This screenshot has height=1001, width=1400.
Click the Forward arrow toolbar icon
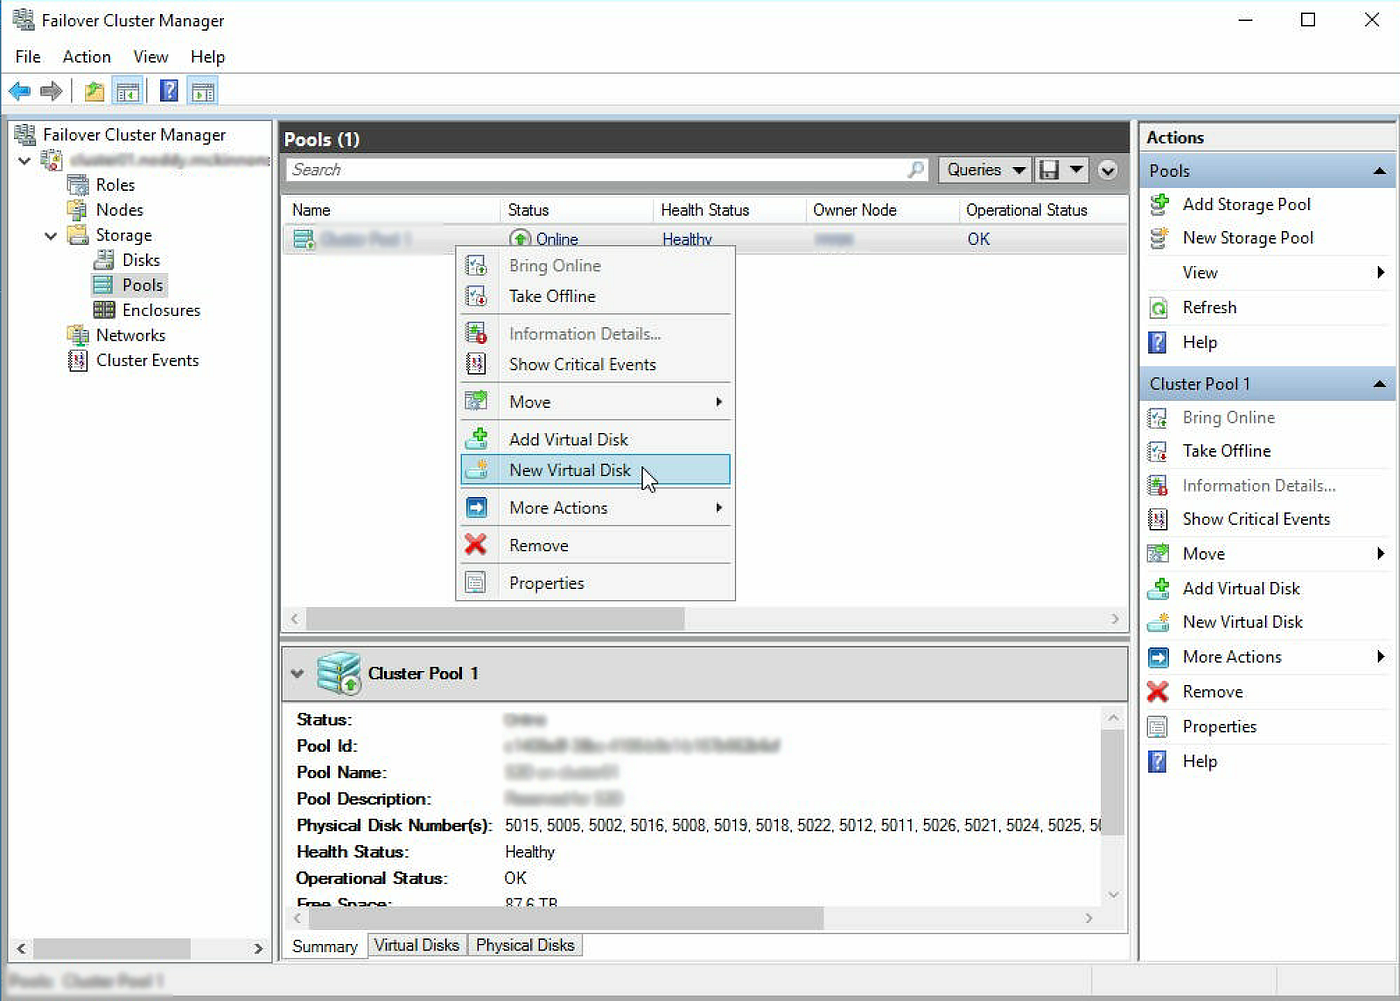click(x=51, y=91)
